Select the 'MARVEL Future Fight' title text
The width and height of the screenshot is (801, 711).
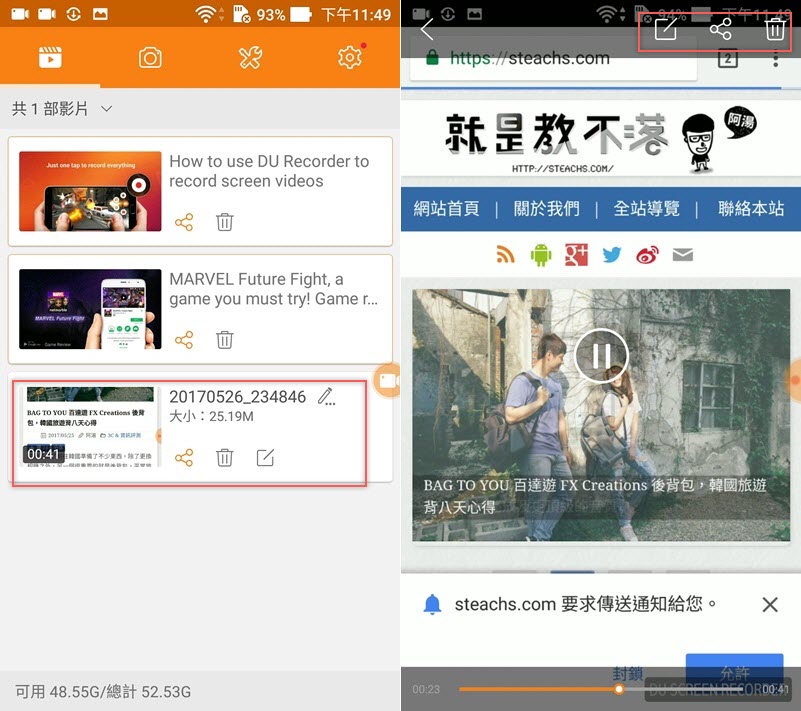coord(274,289)
